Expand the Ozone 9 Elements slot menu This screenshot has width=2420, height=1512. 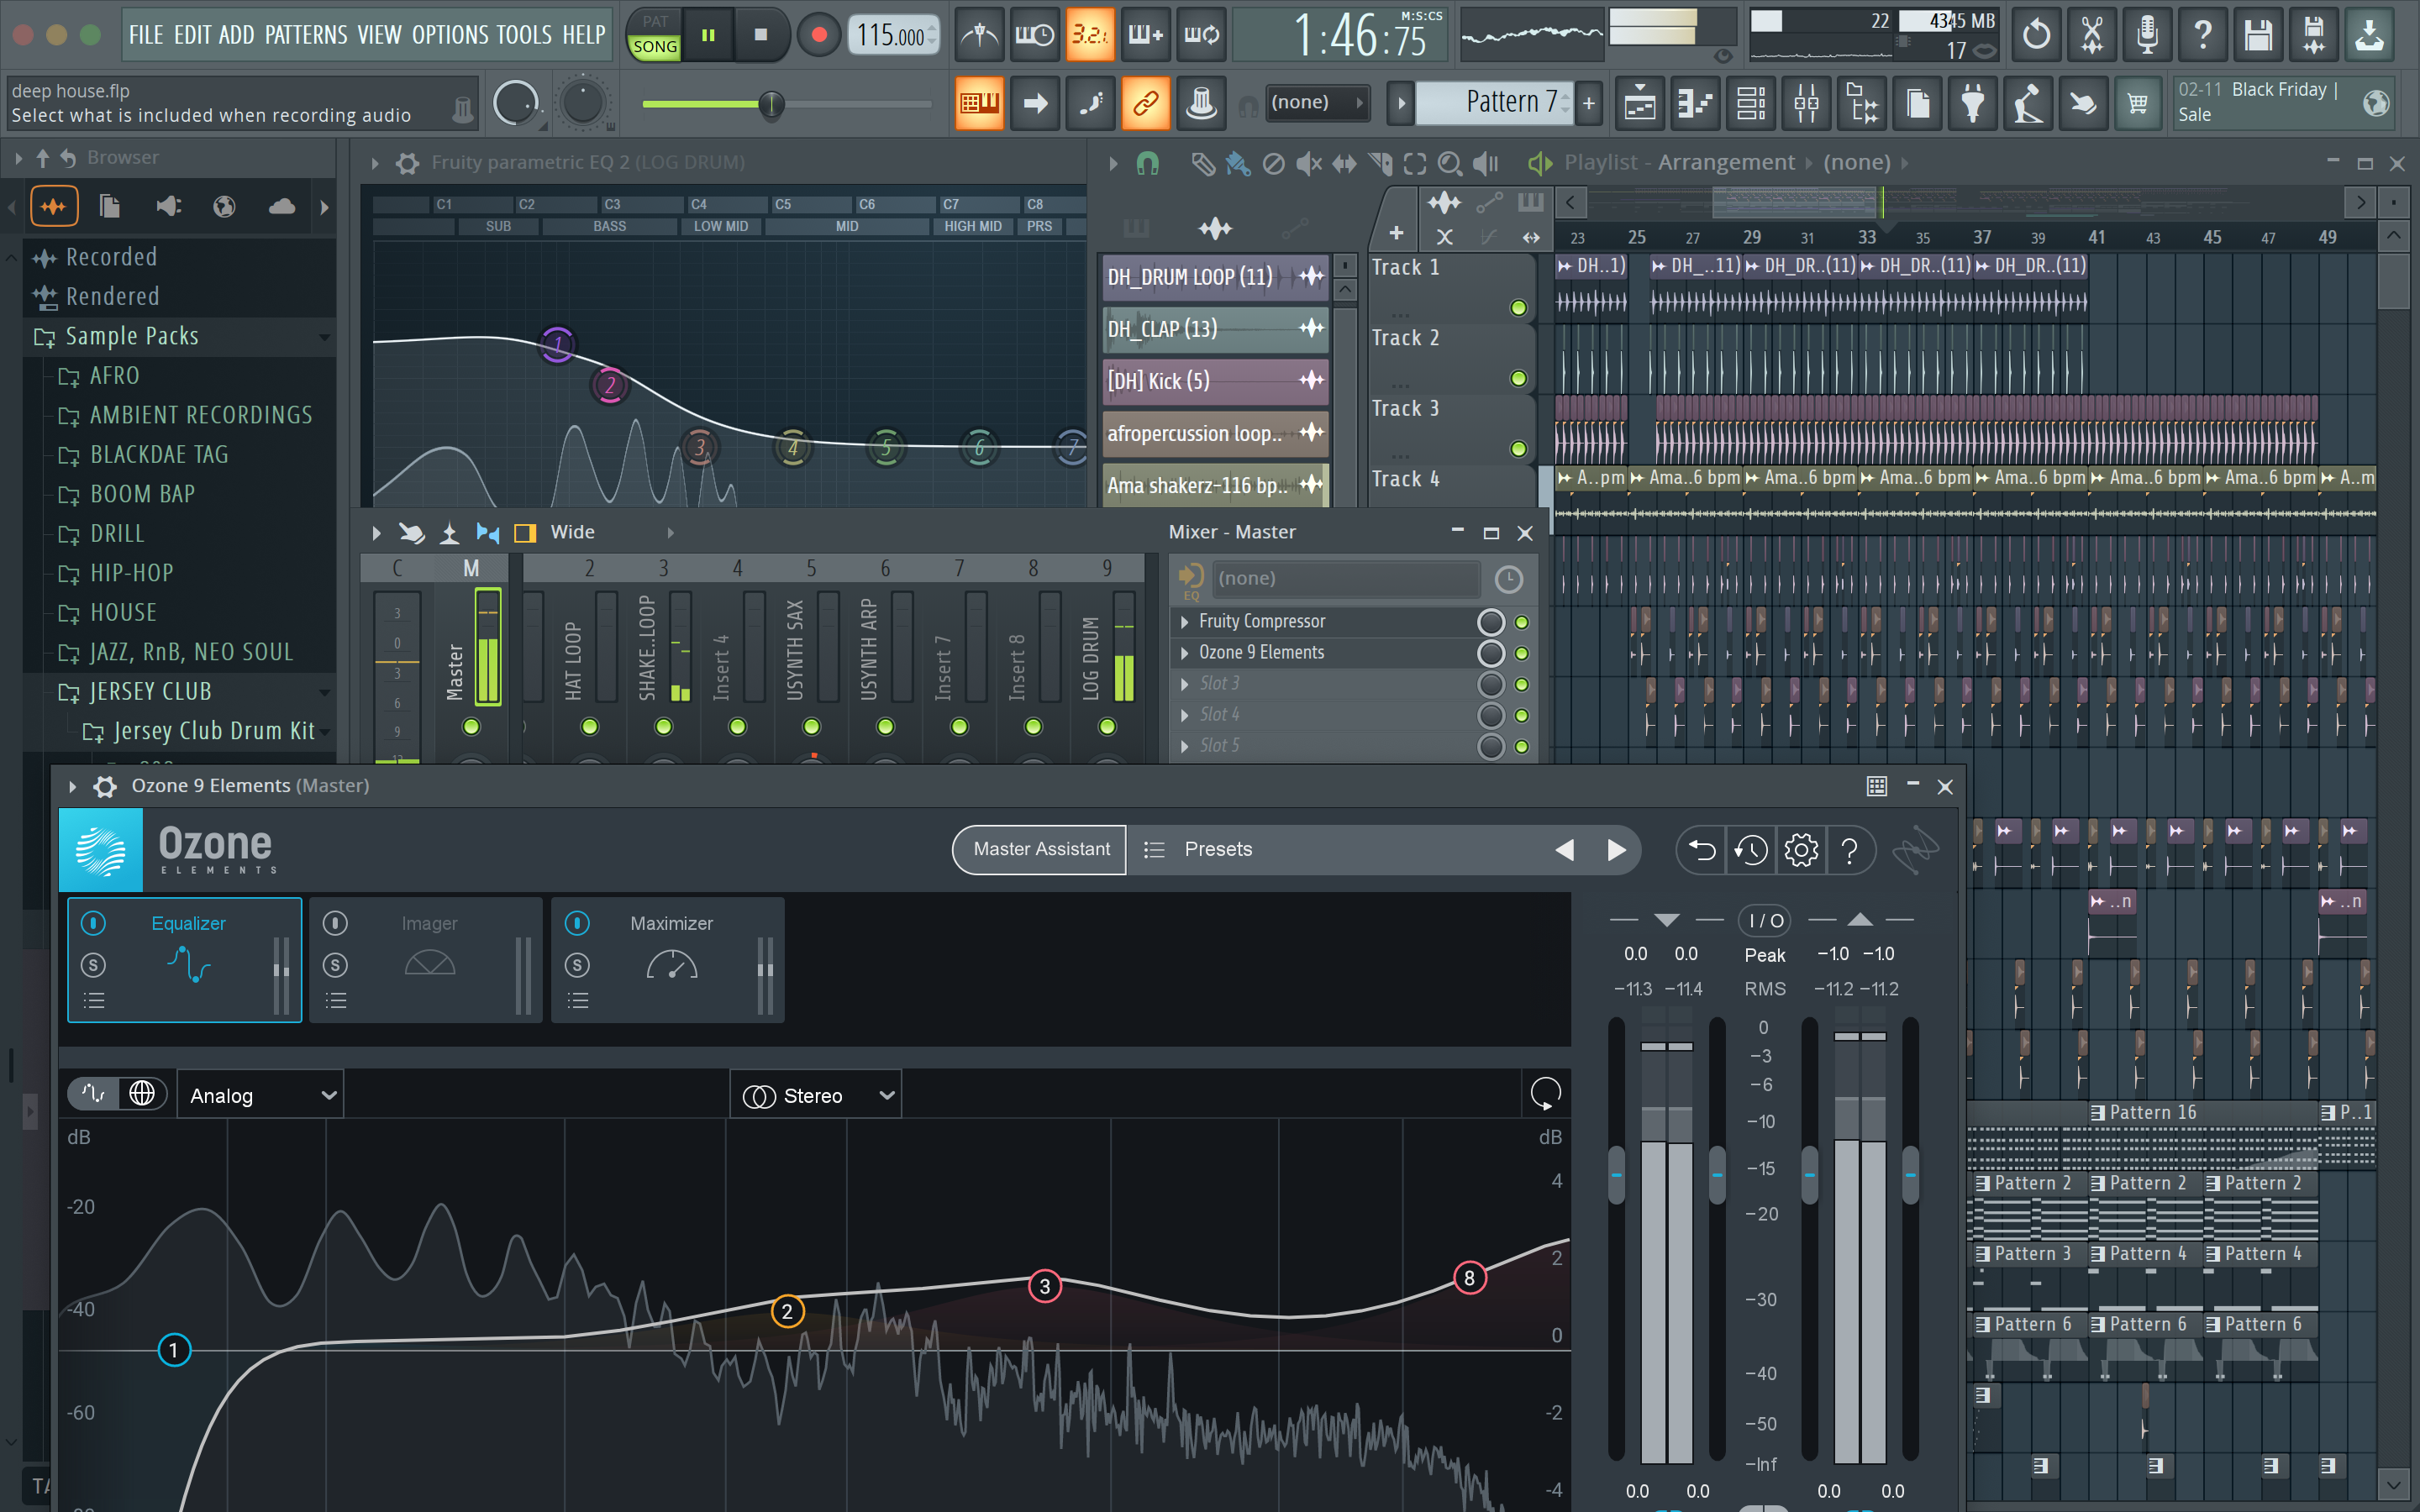[1185, 653]
